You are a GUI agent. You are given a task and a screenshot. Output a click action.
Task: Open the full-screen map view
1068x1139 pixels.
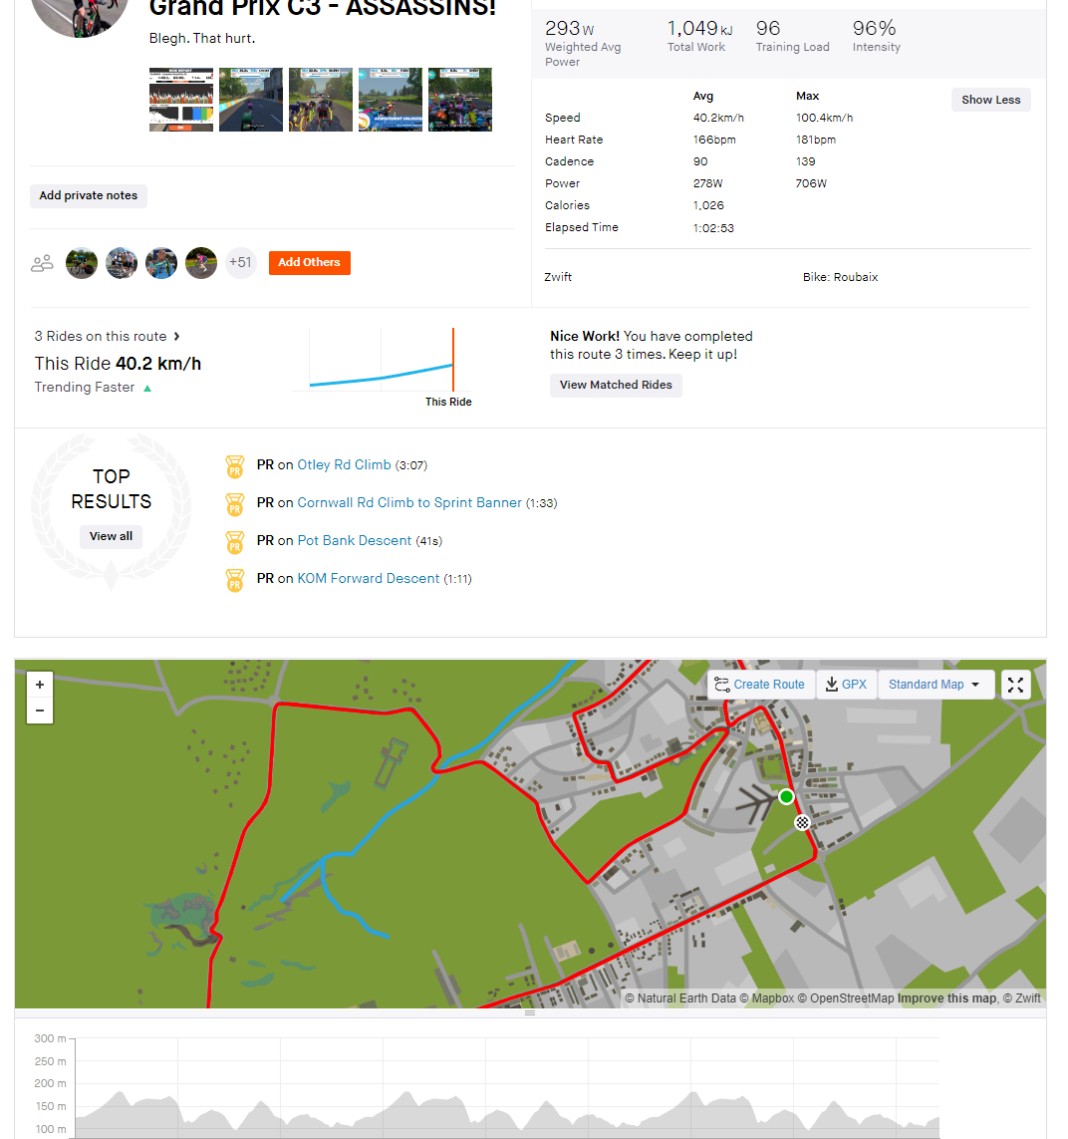pyautogui.click(x=1015, y=684)
